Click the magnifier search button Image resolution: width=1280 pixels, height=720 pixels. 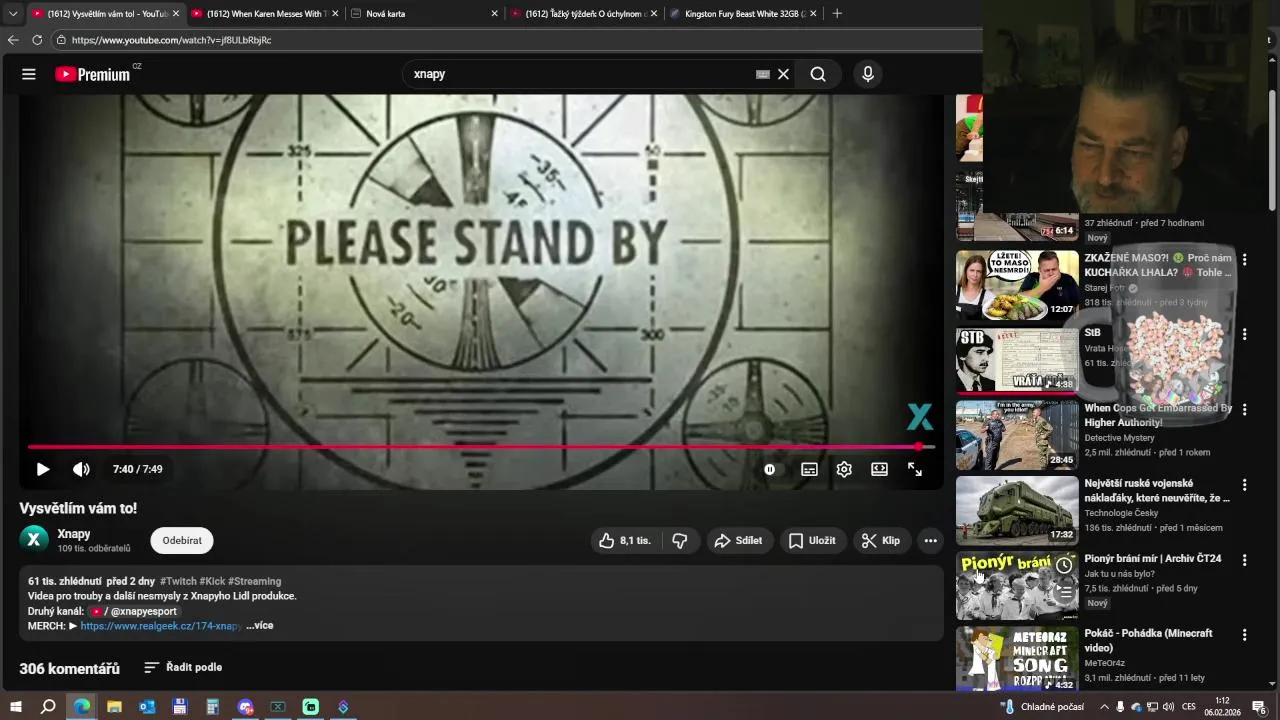click(818, 74)
